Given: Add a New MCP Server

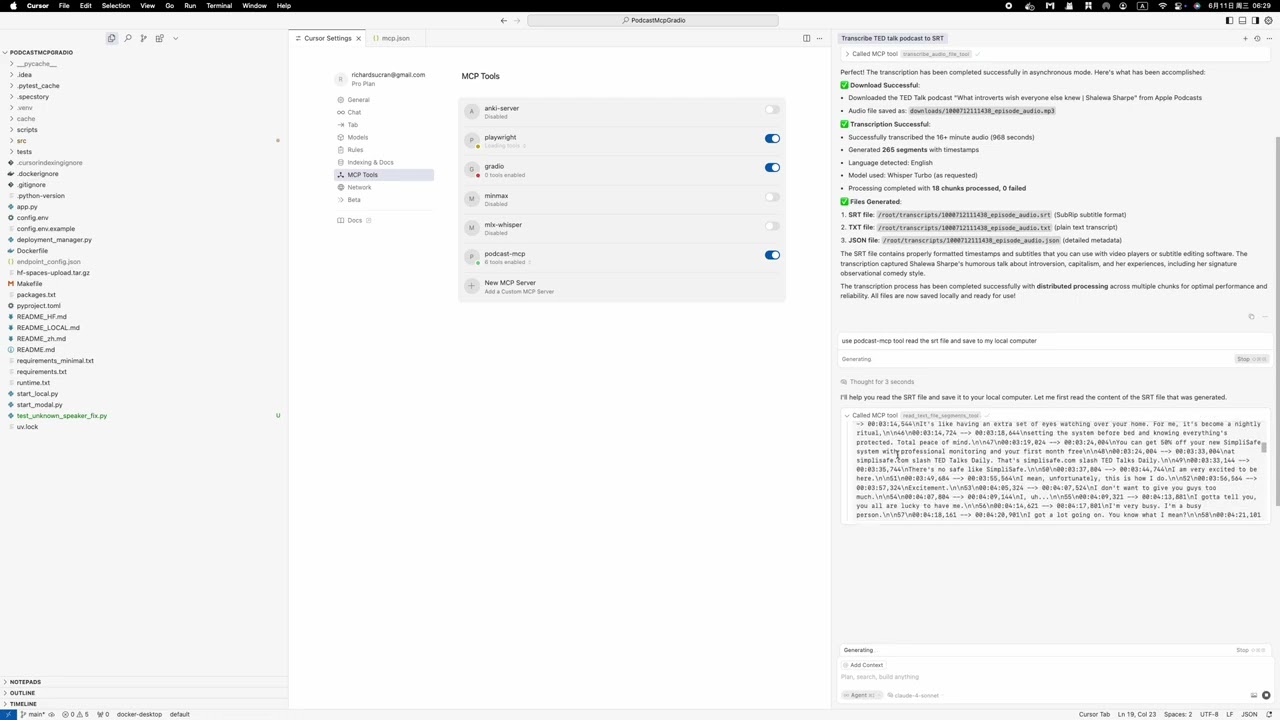Looking at the screenshot, I should coord(621,286).
